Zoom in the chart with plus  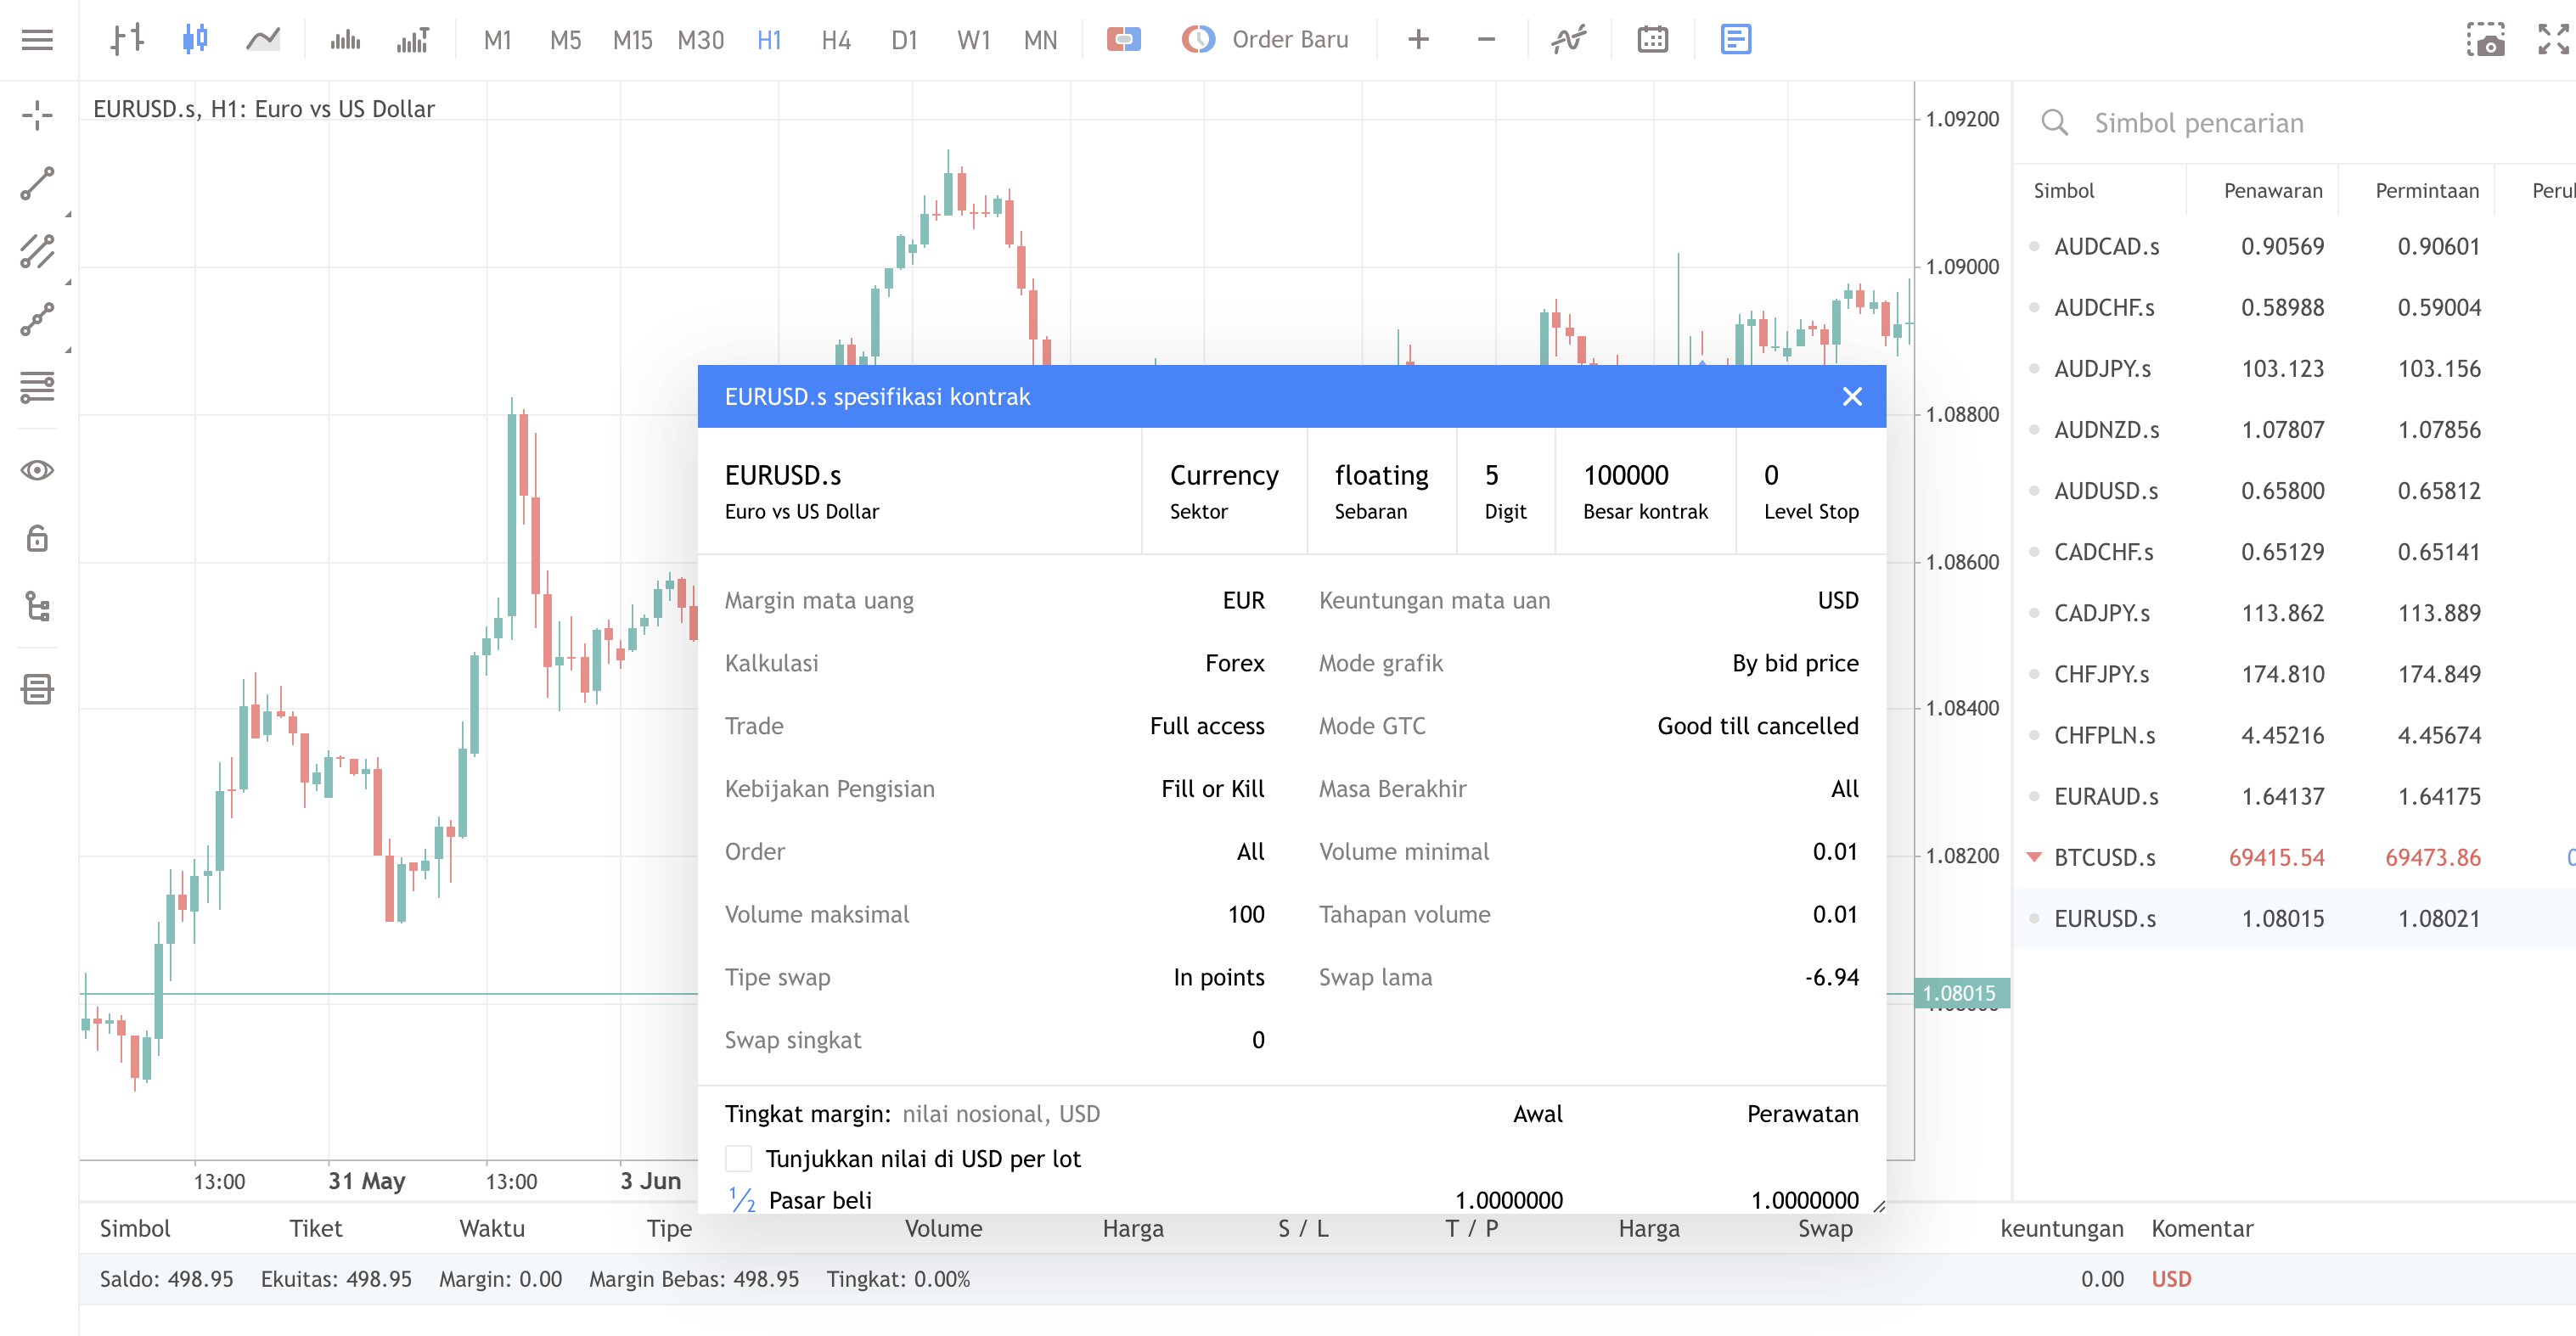coord(1418,40)
